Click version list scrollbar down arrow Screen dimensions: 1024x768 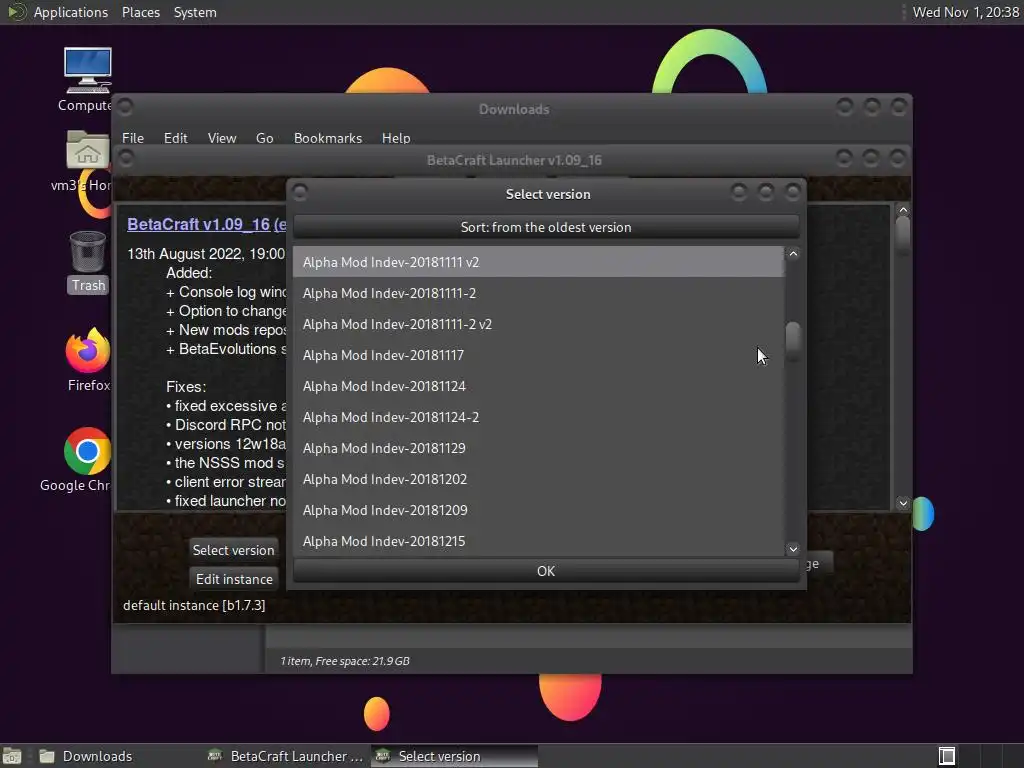[x=793, y=549]
